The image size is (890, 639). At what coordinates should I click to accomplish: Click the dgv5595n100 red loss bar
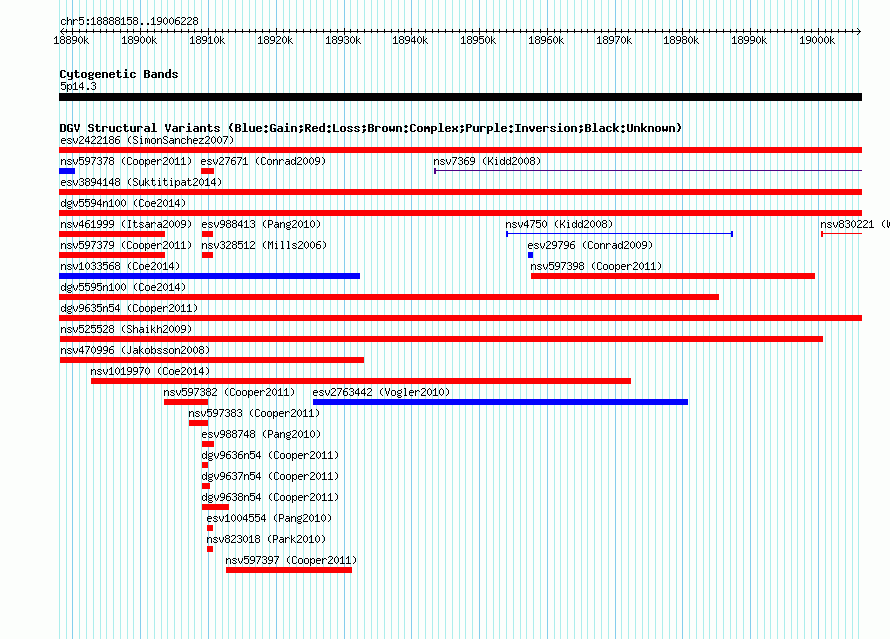coord(389,297)
